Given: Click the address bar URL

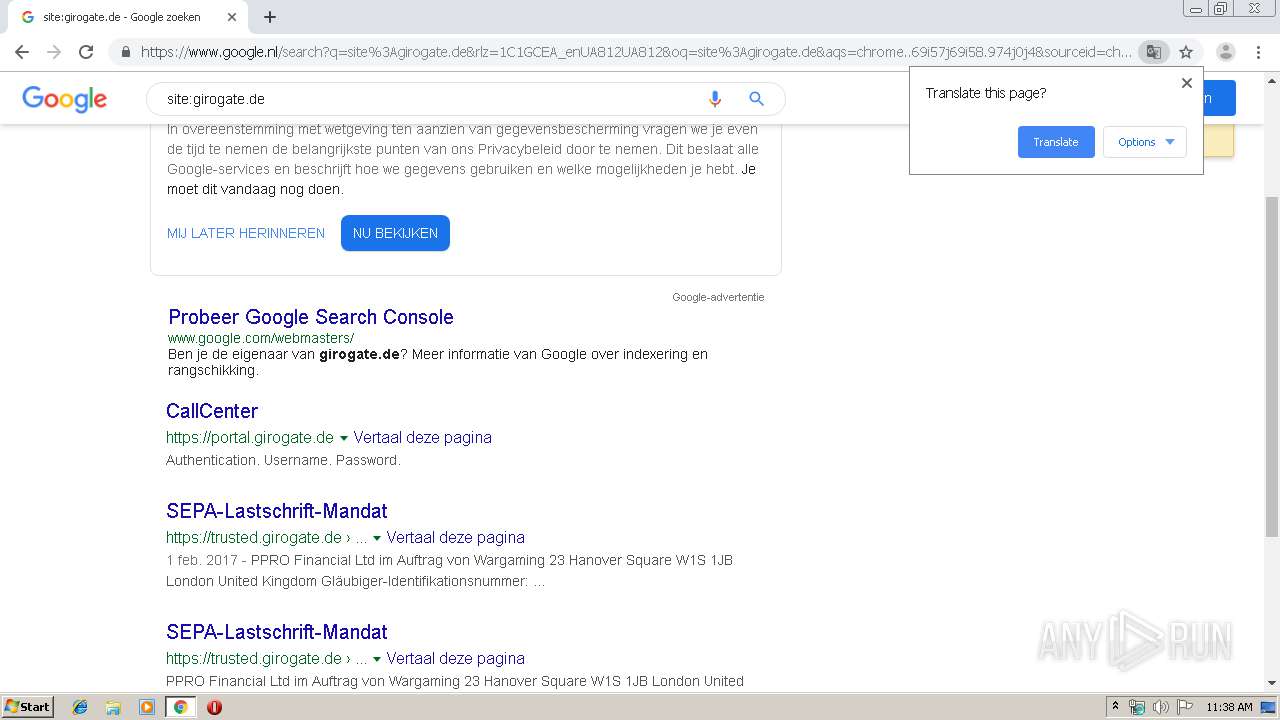Looking at the screenshot, I should [636, 52].
